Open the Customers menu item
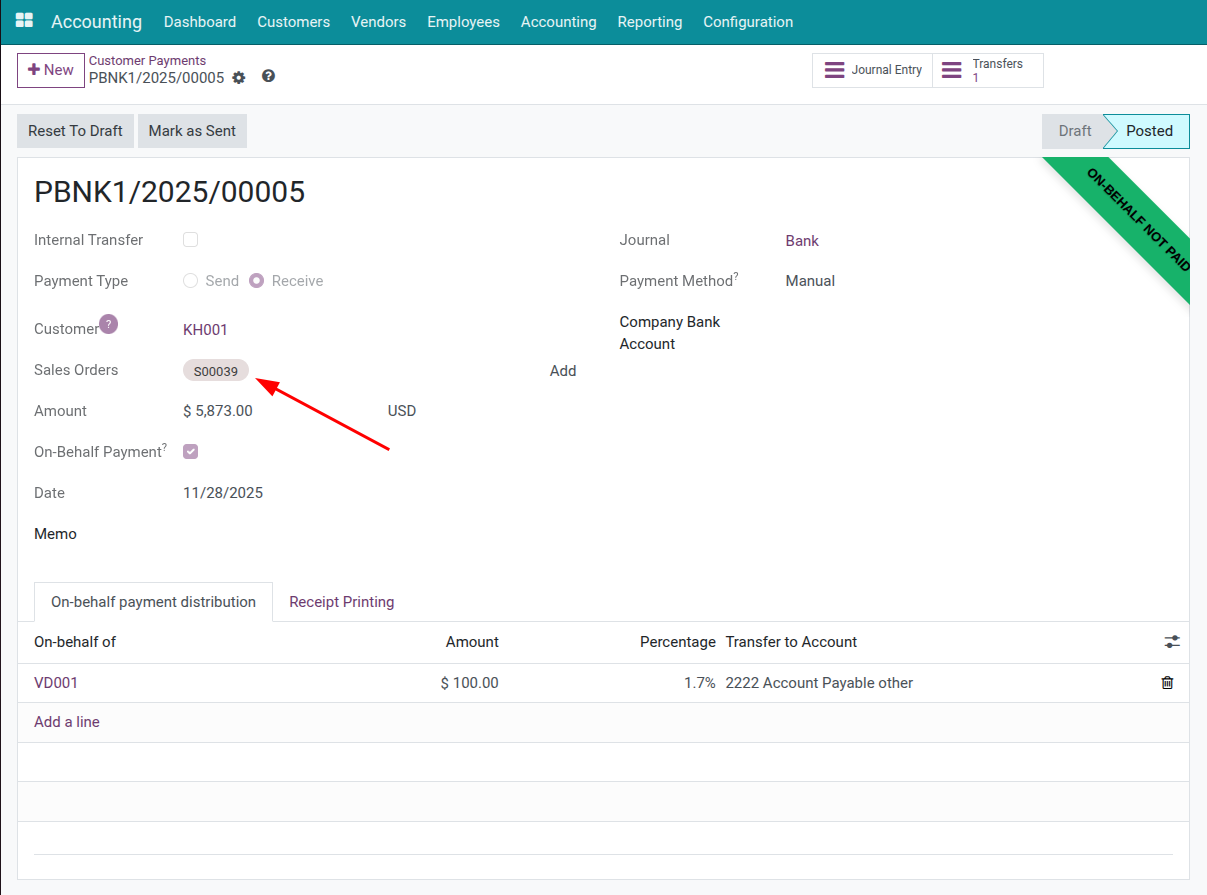 coord(293,22)
